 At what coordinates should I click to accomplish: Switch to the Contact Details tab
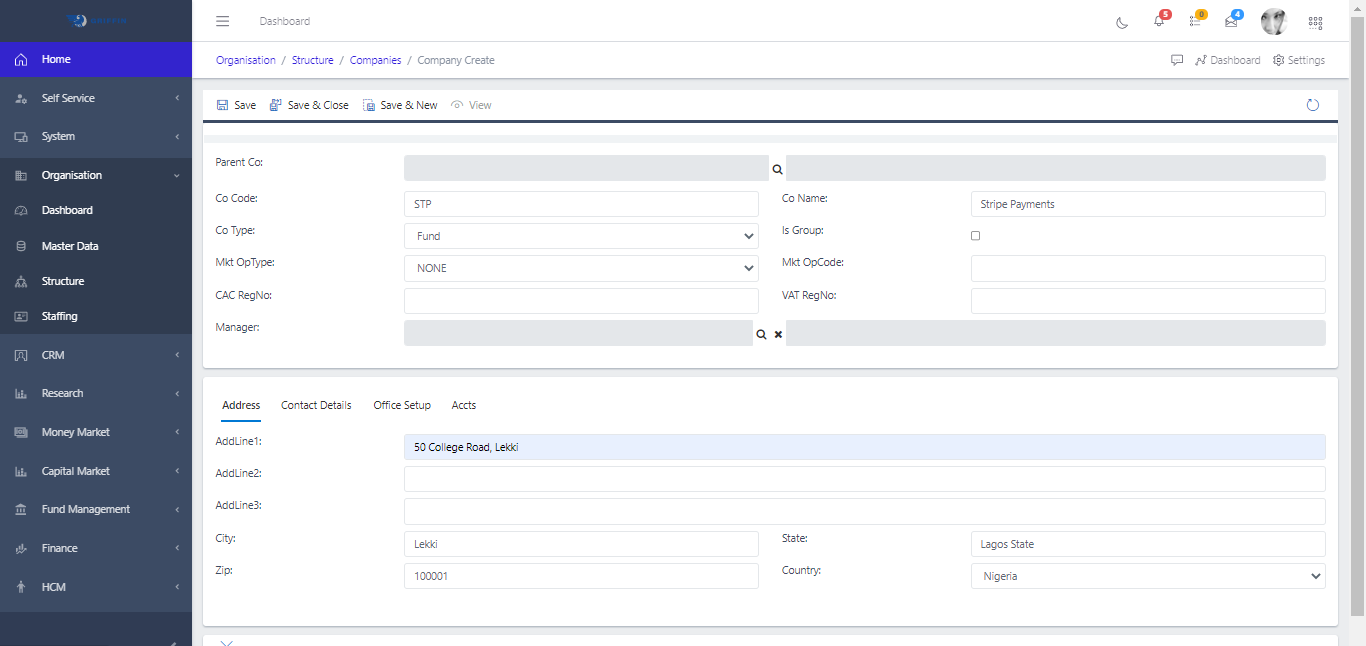pyautogui.click(x=316, y=405)
